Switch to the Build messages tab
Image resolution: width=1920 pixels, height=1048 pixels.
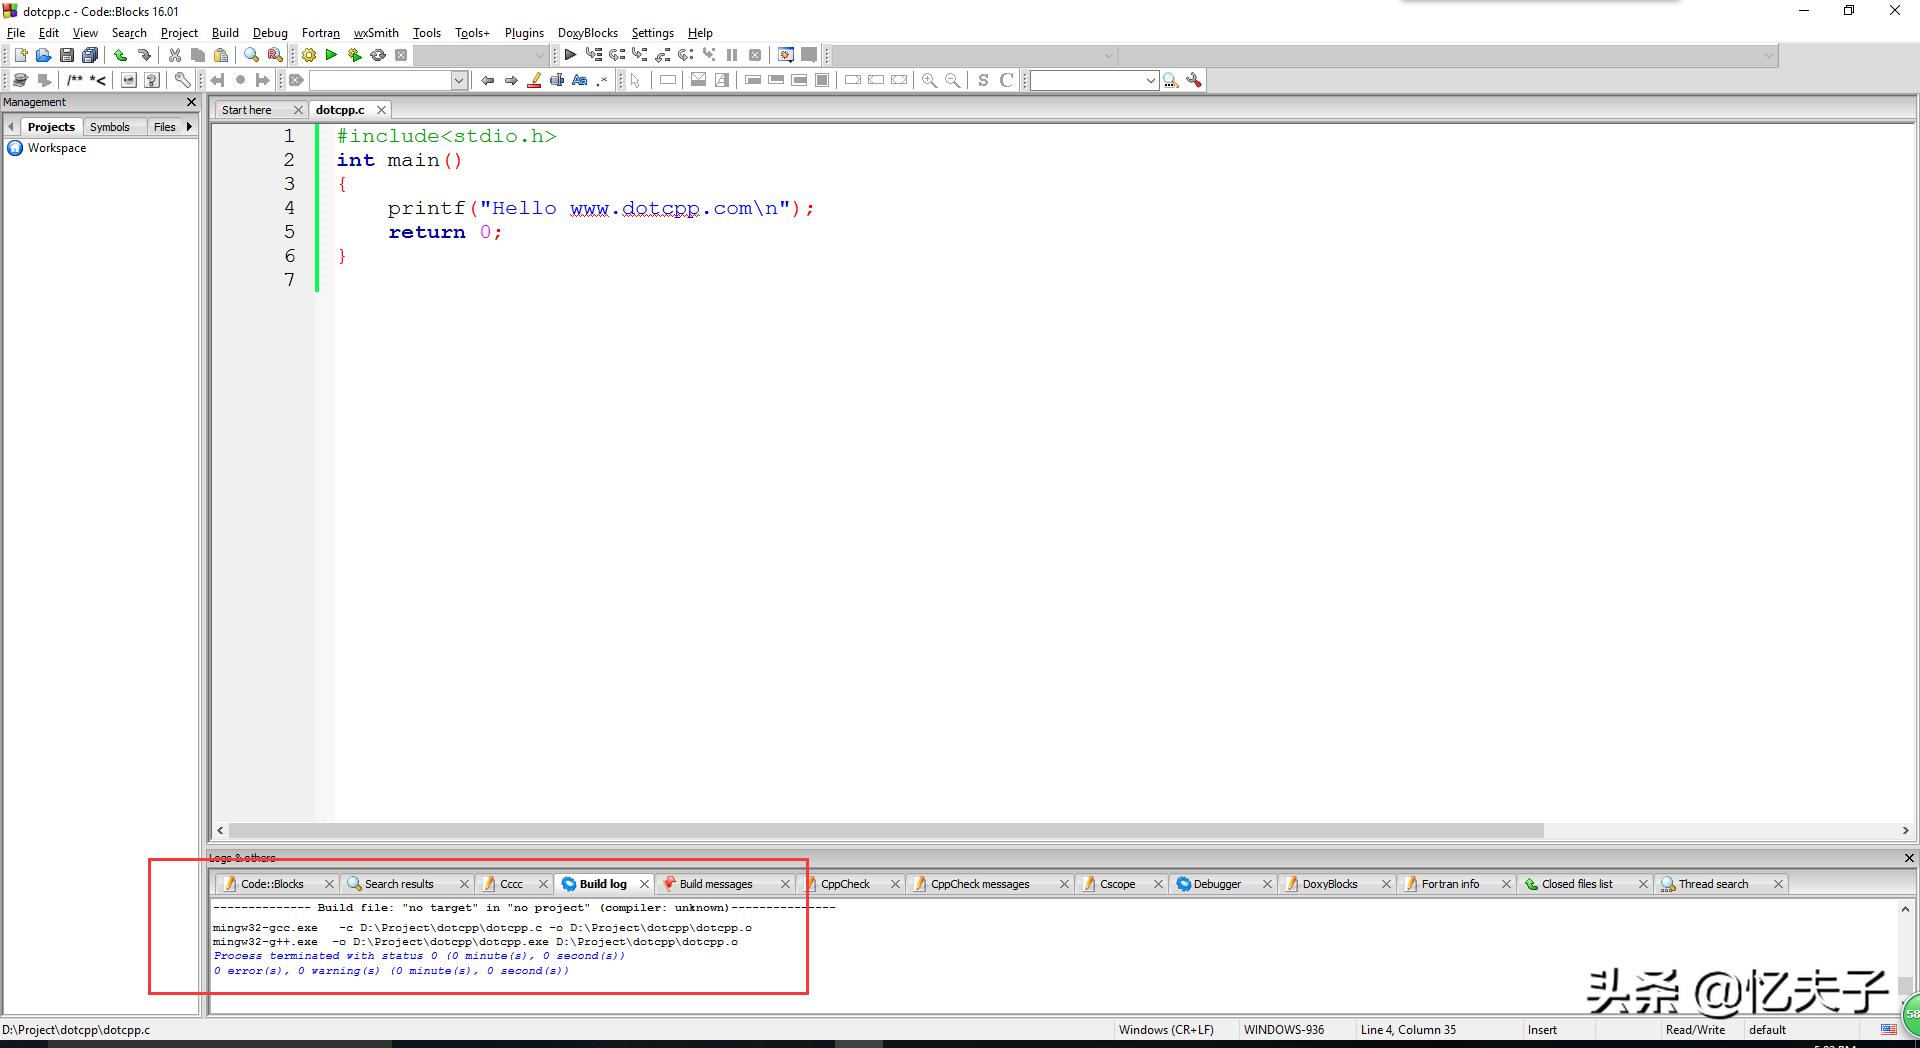715,884
